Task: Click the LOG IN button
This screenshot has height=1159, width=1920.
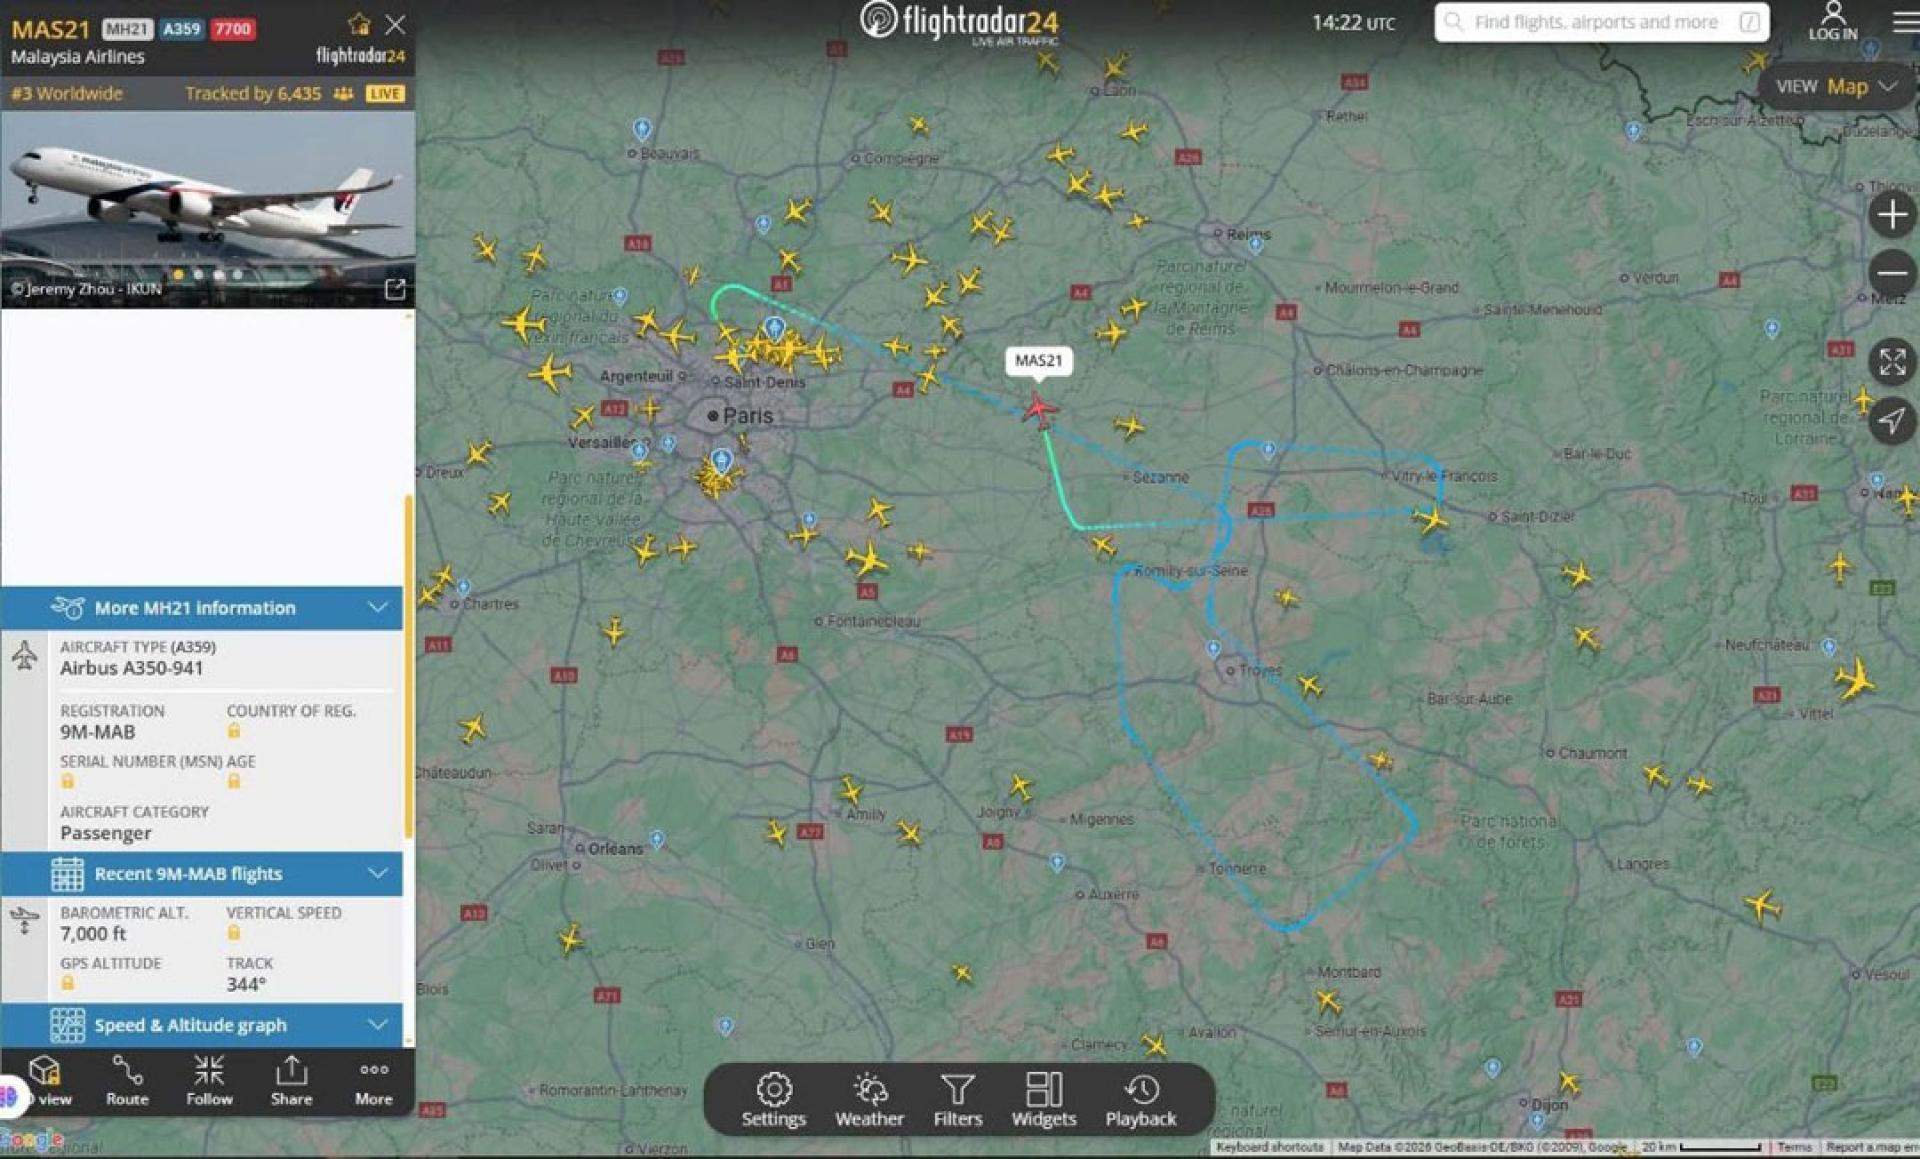Action: click(x=1832, y=21)
